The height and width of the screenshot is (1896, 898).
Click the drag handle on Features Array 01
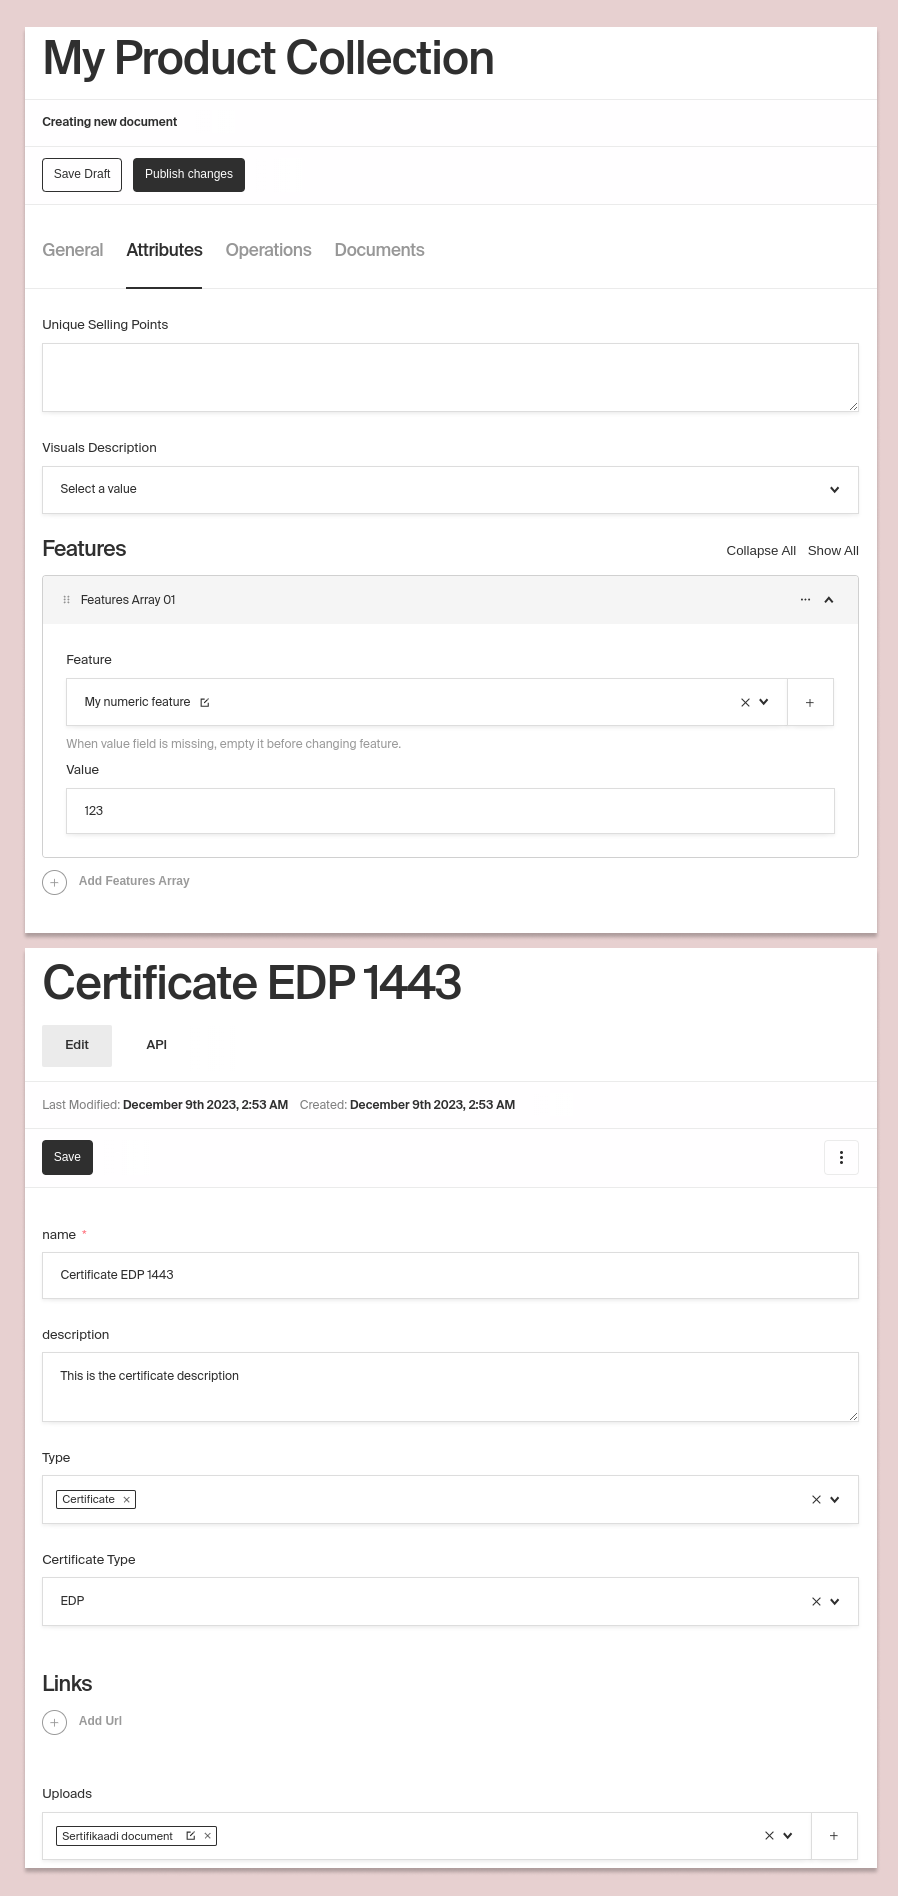click(x=67, y=600)
